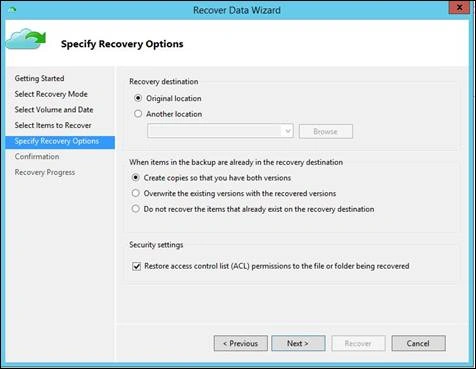Select Create copies so you have both versions

[135, 178]
